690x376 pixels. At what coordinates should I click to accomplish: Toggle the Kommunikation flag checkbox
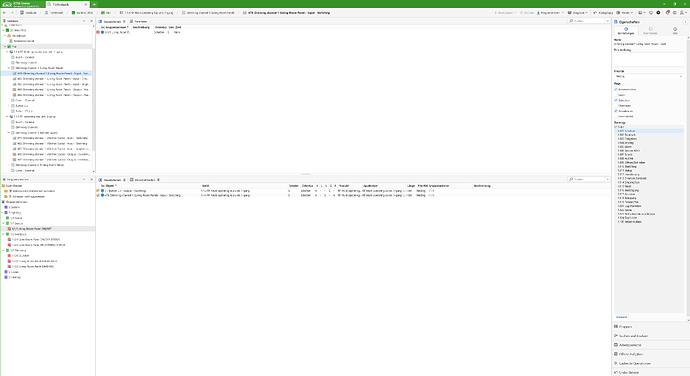click(x=616, y=89)
